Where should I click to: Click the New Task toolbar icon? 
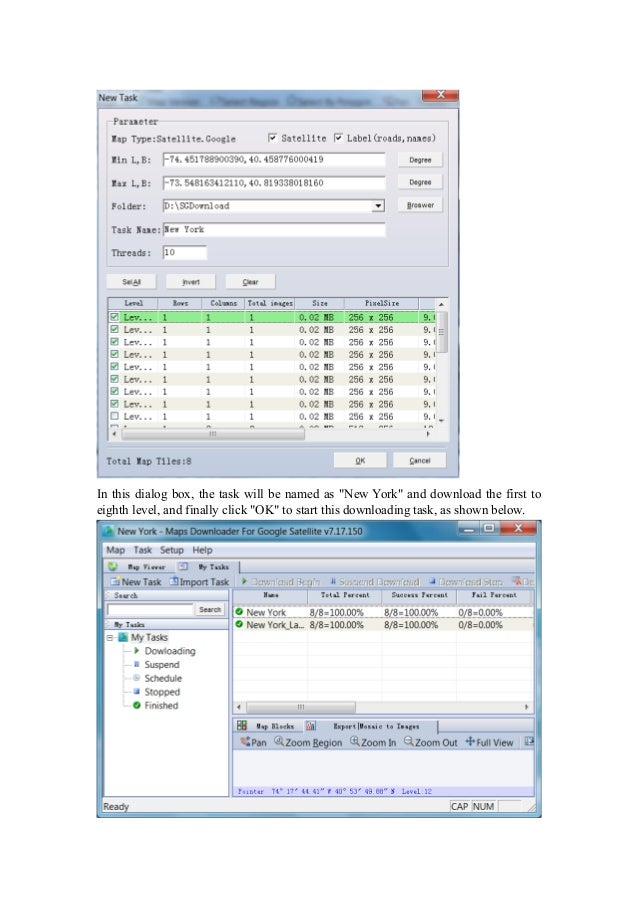[x=115, y=582]
